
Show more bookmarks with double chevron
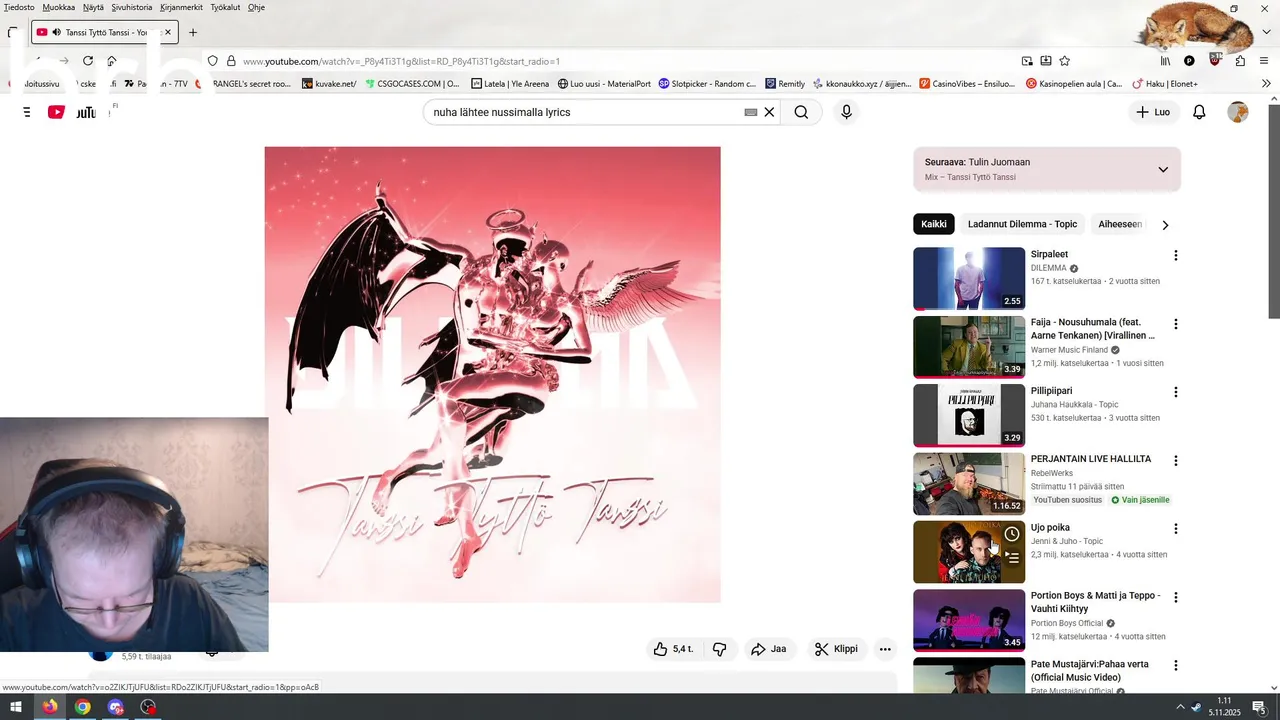coord(1267,84)
